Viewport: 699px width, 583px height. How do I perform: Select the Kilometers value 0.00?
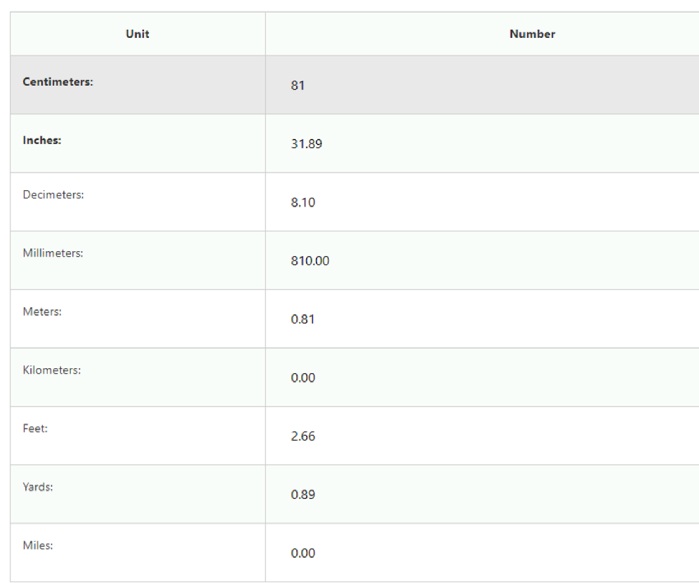pyautogui.click(x=303, y=378)
